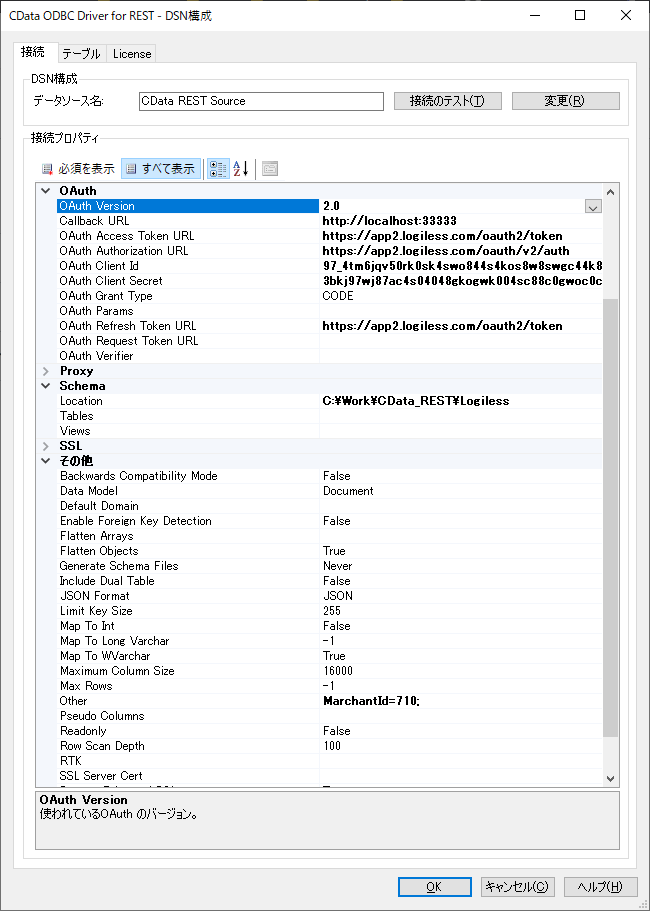Select the OAuth Refresh Token URL row

330,326
